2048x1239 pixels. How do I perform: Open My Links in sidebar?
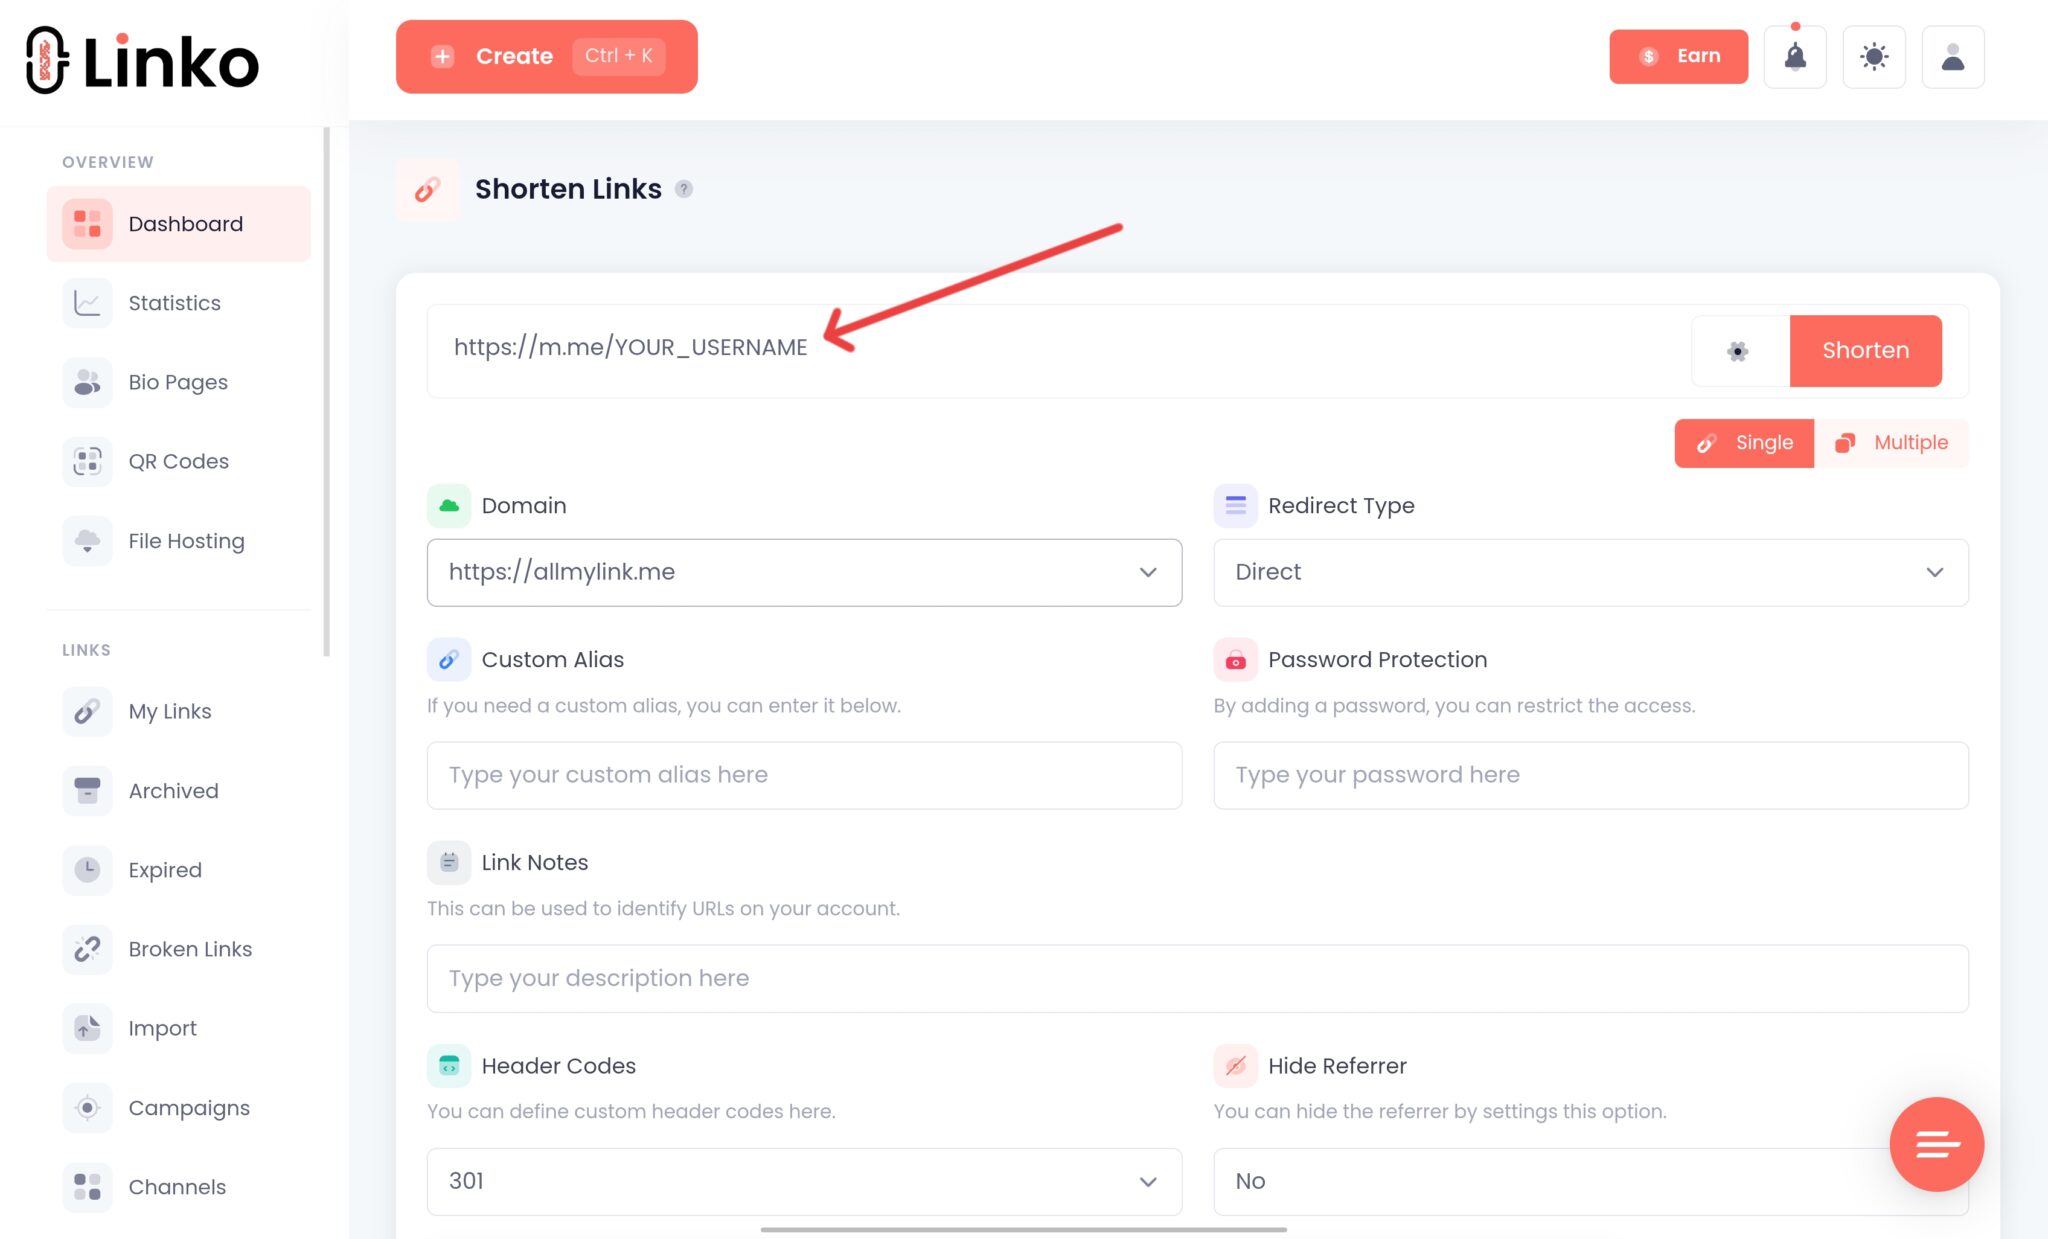(x=179, y=711)
